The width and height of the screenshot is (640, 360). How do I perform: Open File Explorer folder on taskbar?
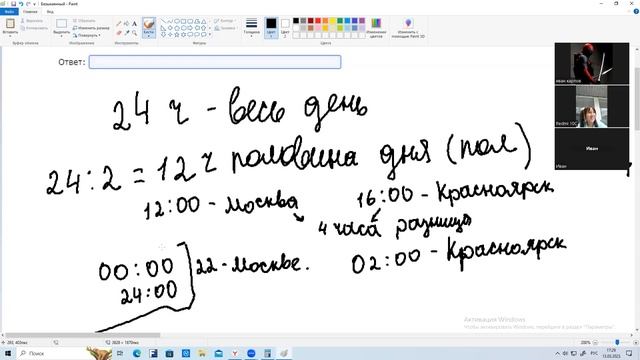click(202, 353)
